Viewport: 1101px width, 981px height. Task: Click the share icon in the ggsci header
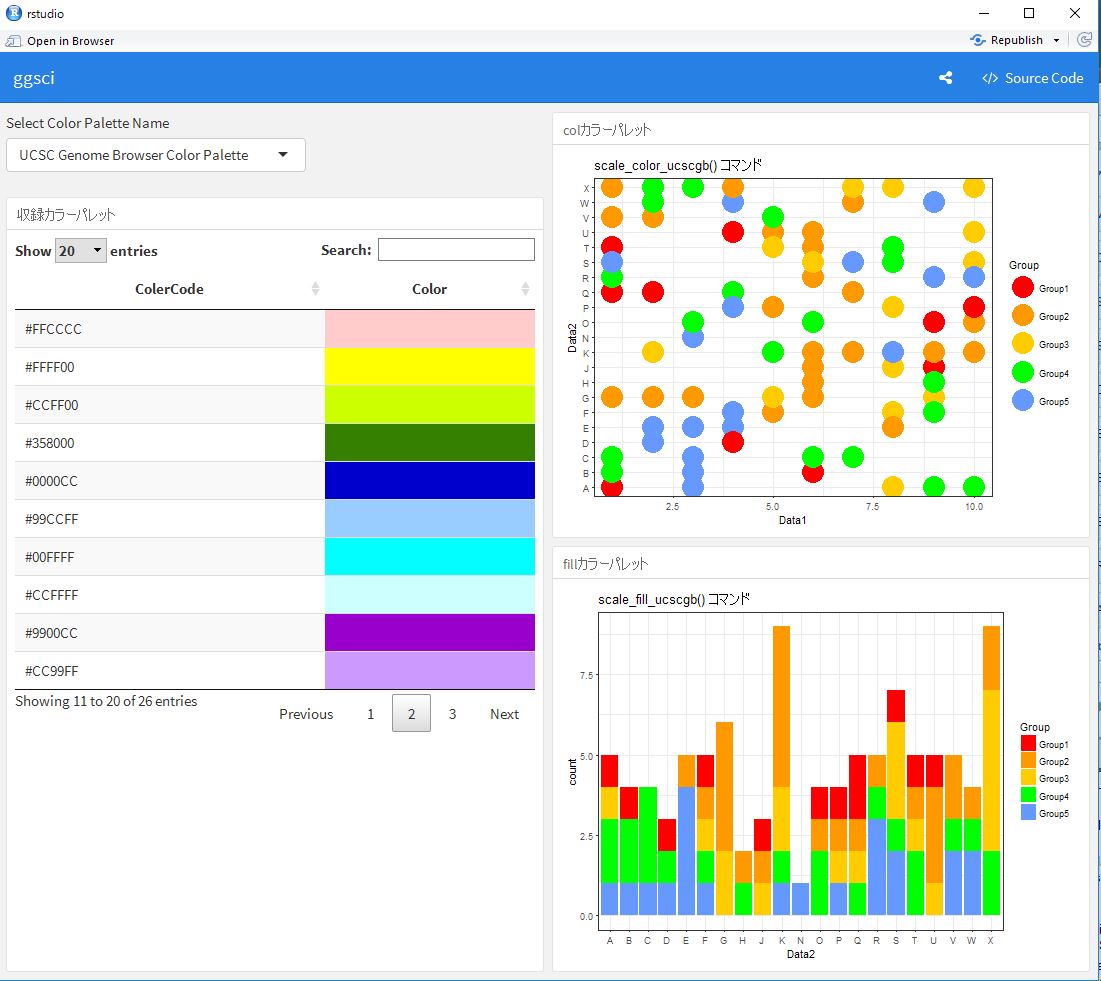(x=945, y=78)
